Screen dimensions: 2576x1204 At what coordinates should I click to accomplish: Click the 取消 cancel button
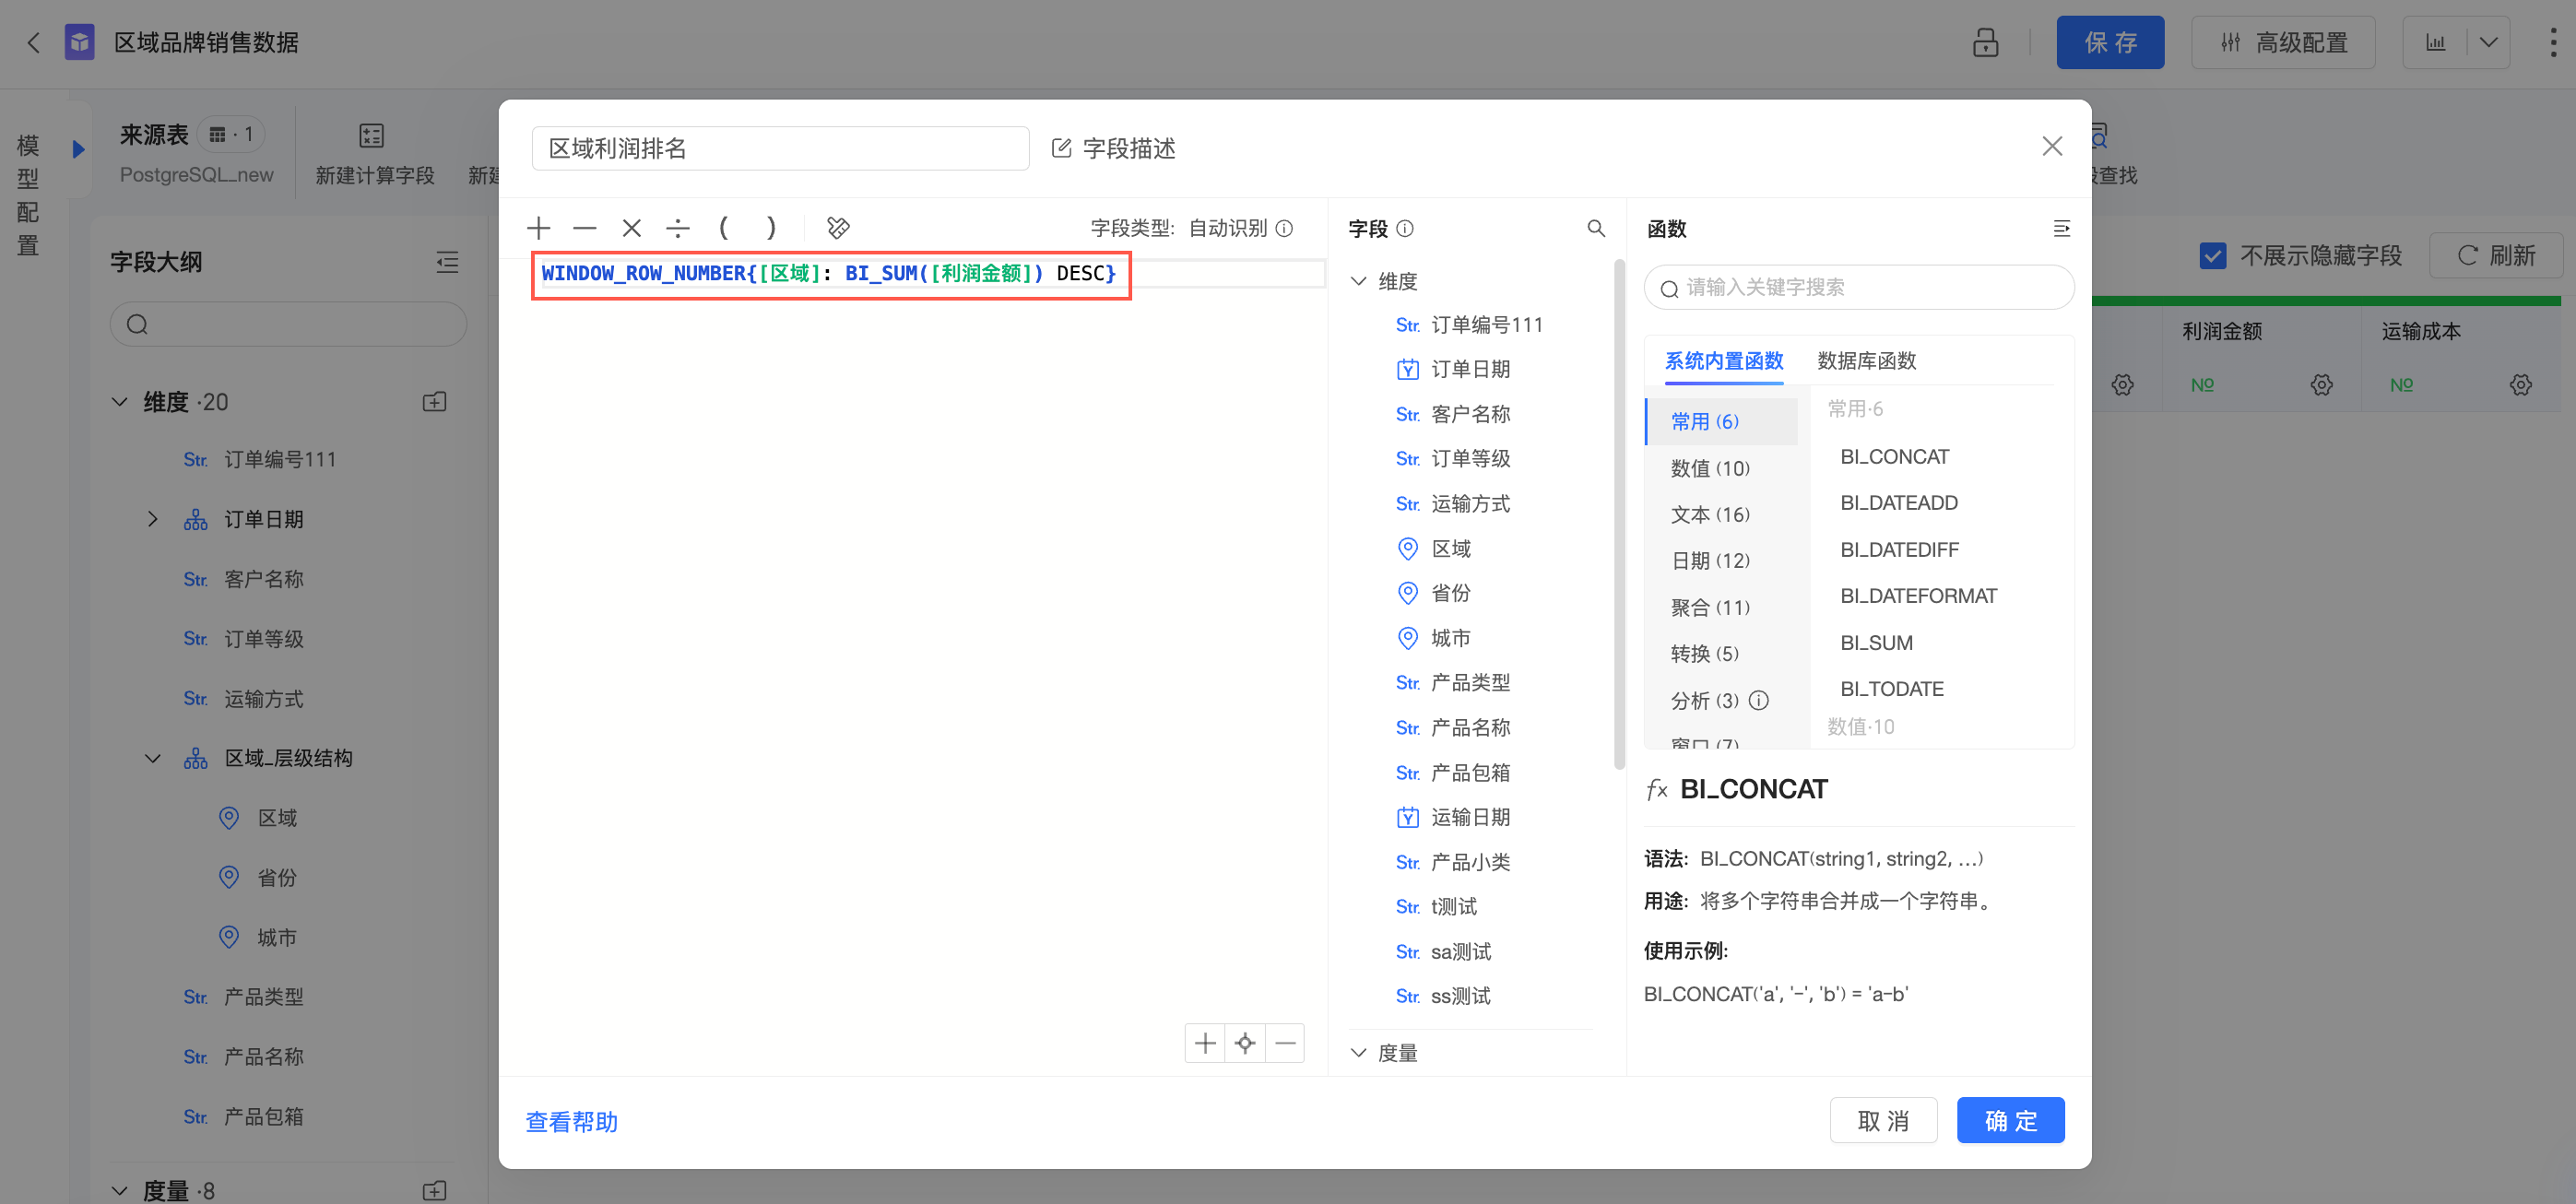click(1883, 1120)
